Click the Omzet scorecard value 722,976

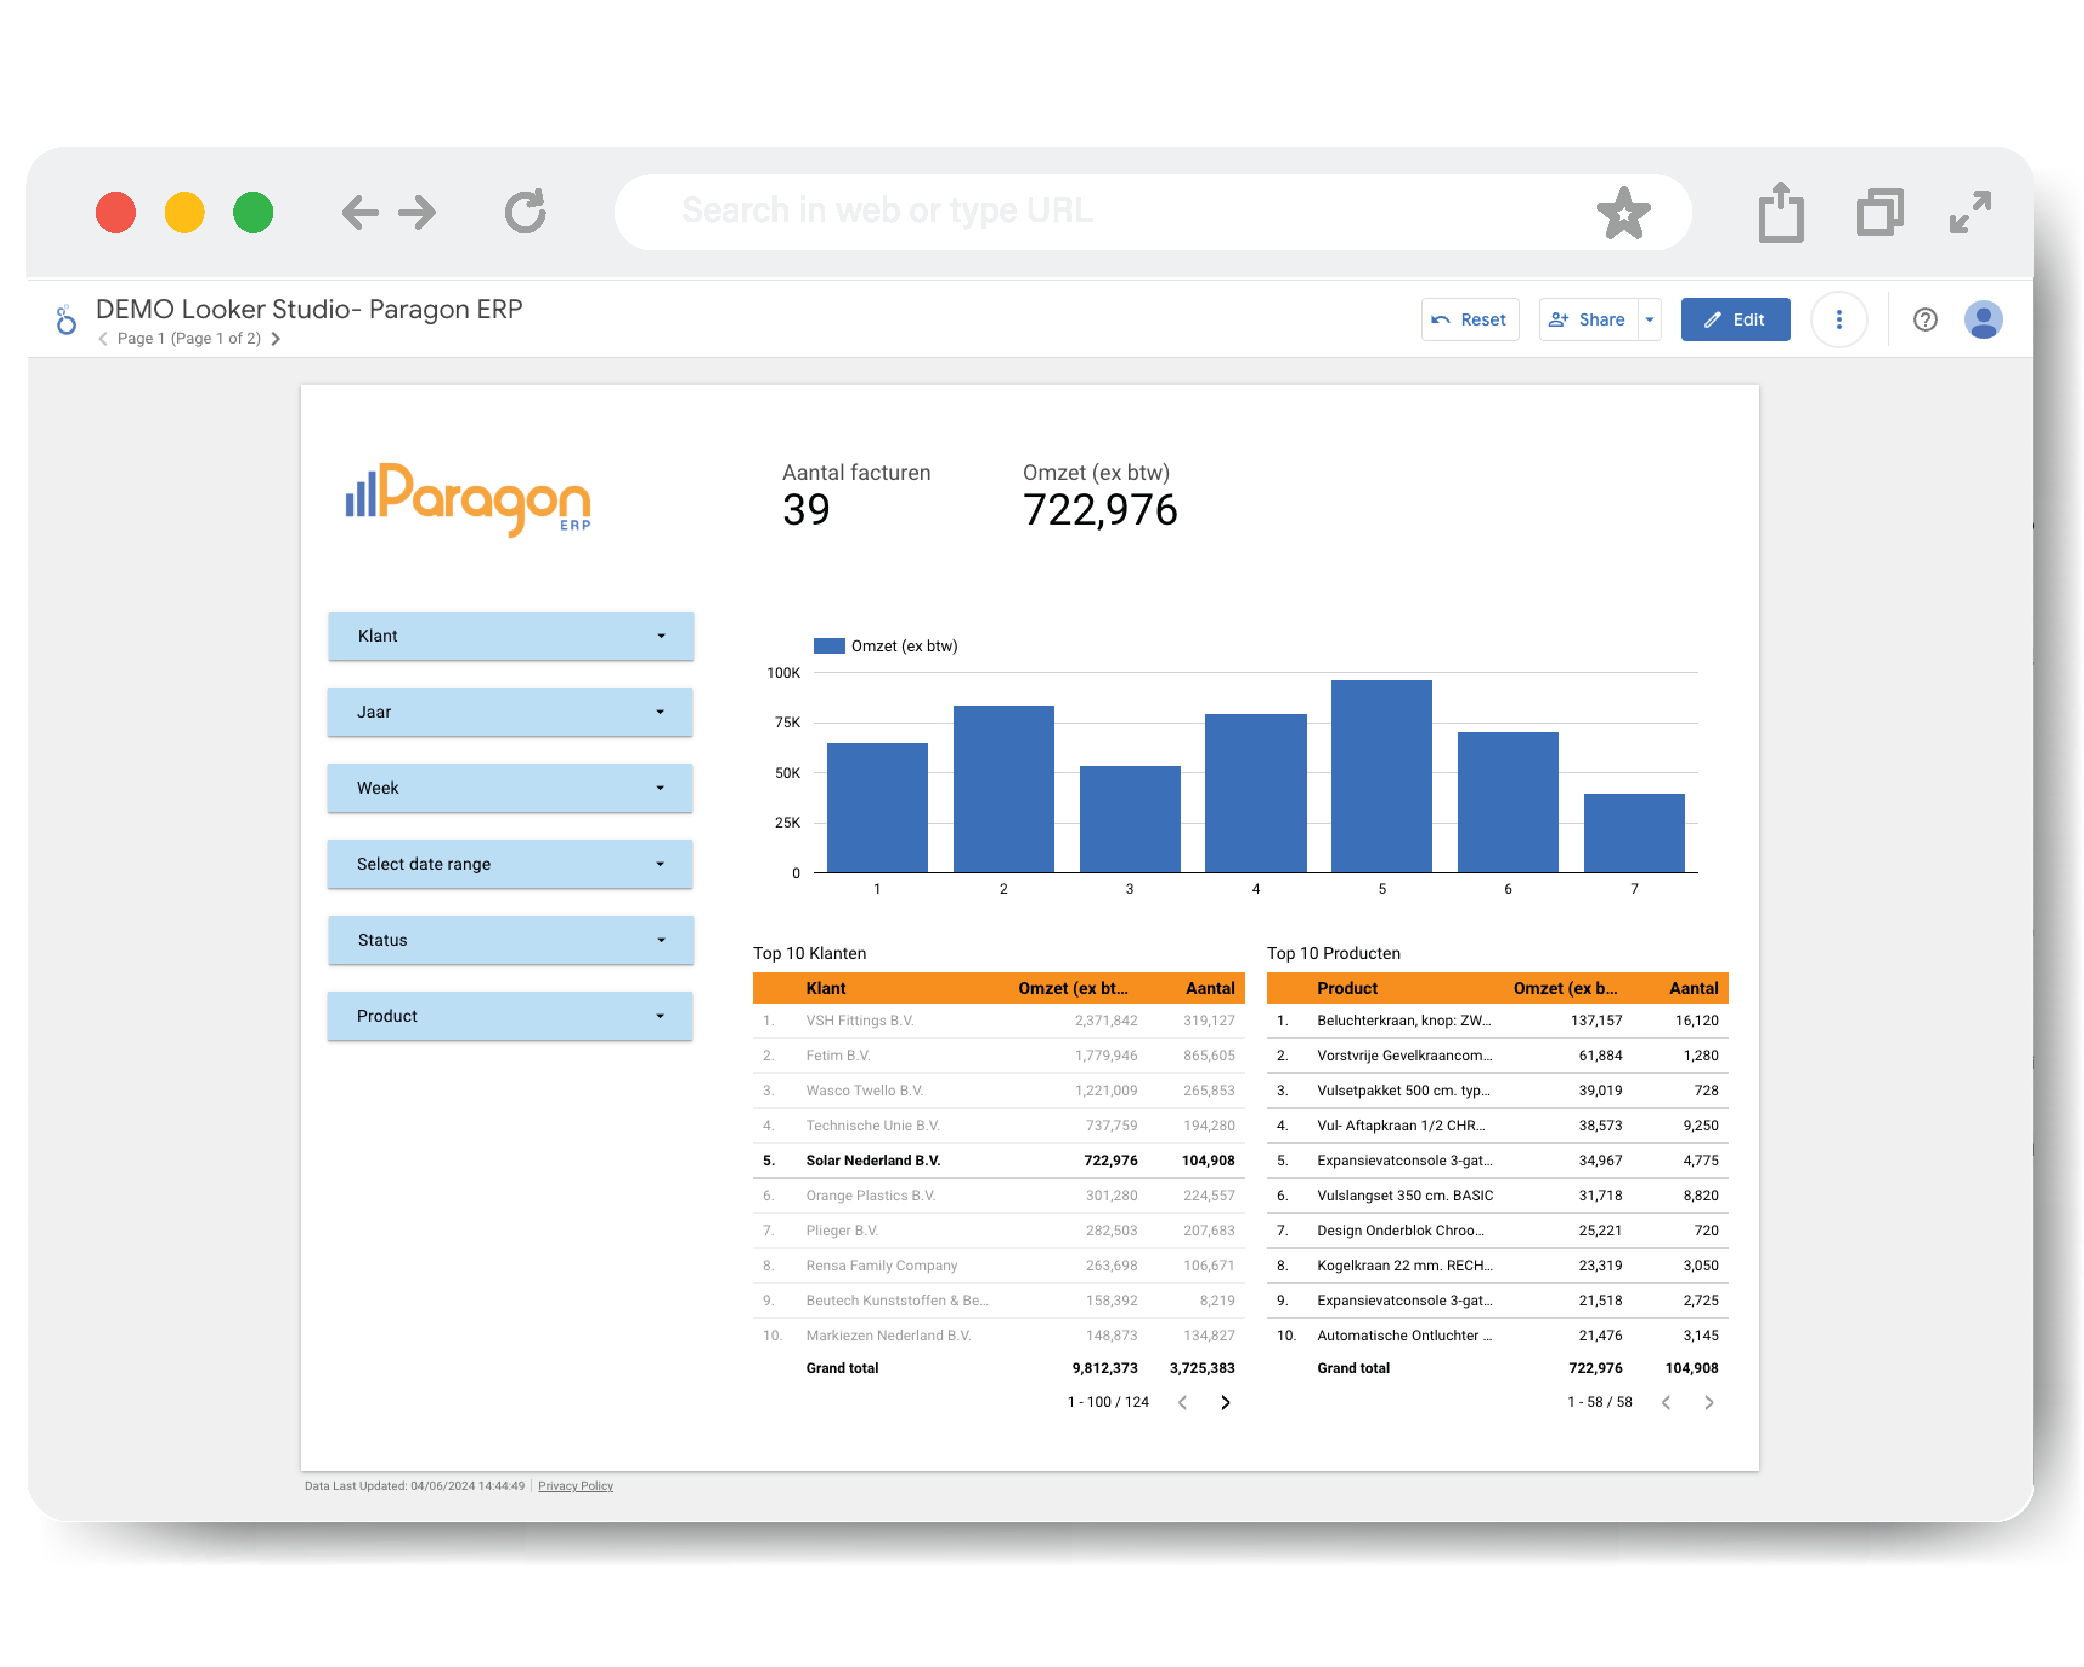tap(1100, 510)
